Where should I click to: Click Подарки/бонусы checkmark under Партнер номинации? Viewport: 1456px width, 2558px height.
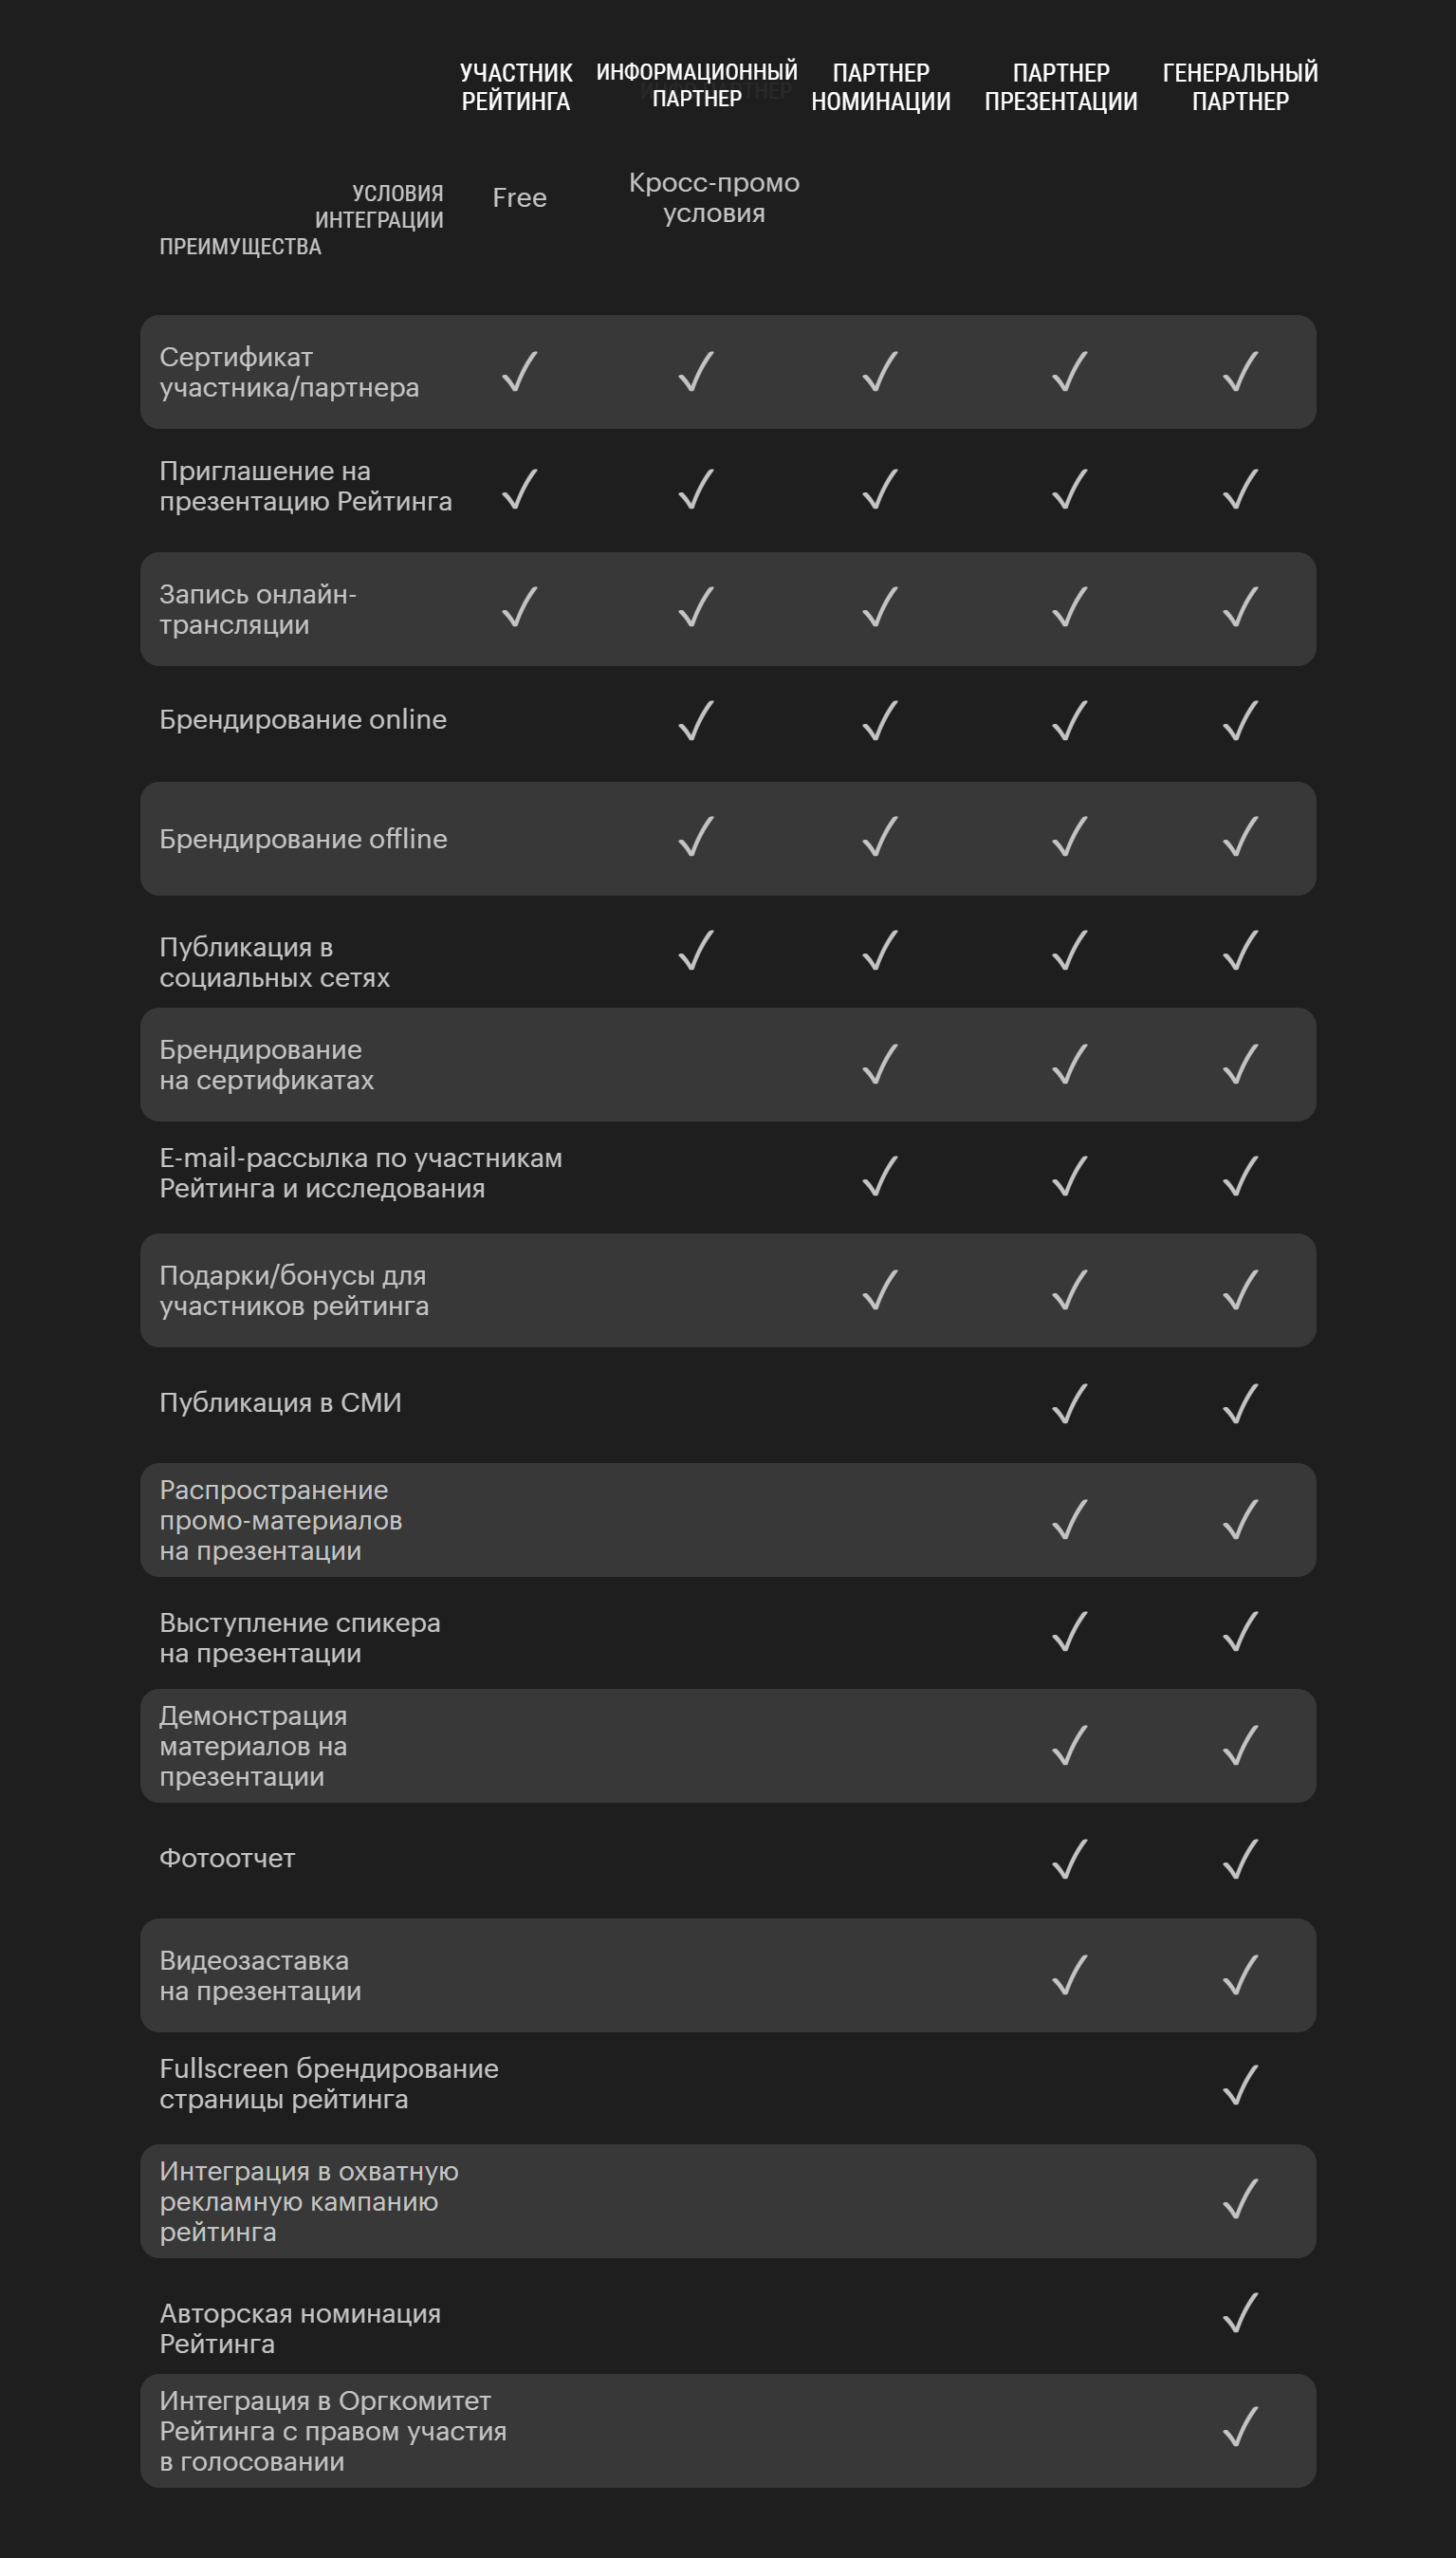880,1290
